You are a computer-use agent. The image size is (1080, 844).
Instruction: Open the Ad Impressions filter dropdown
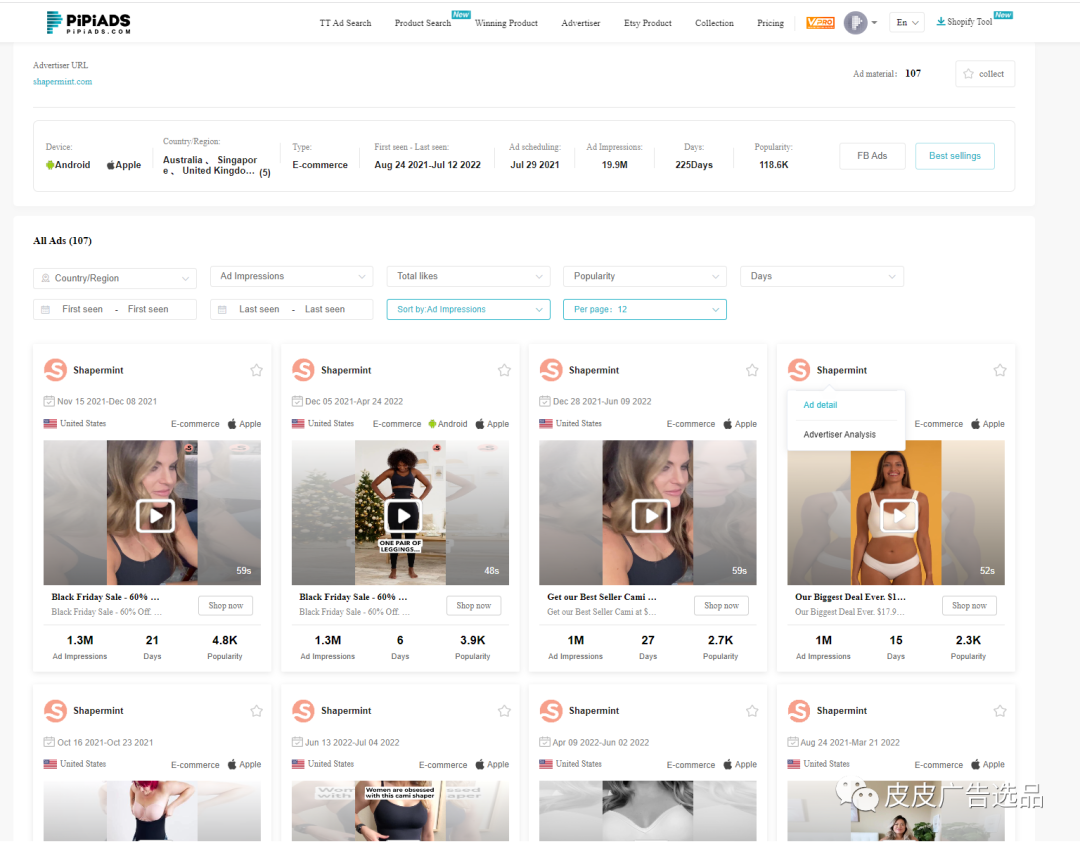291,276
